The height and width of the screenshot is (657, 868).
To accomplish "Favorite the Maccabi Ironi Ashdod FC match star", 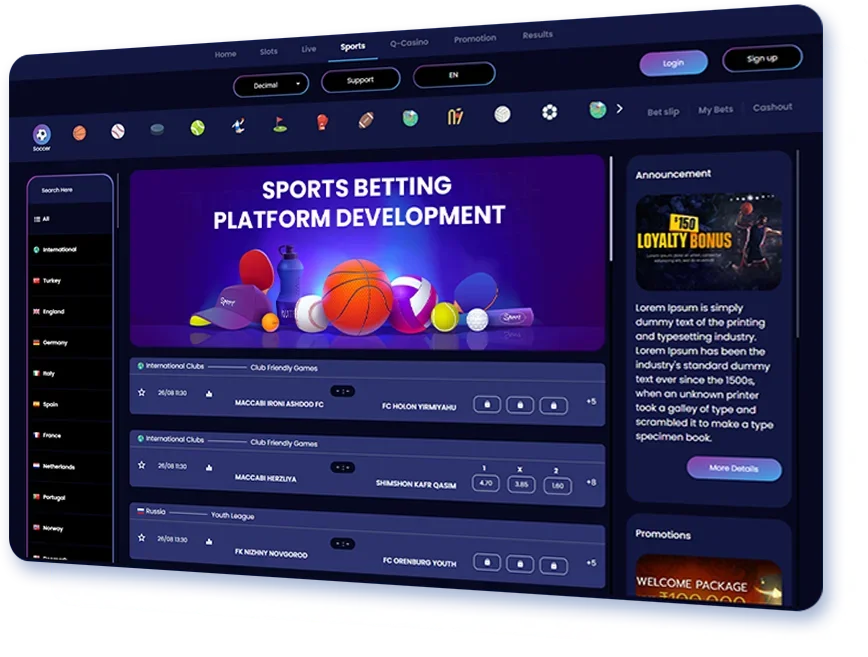I will pos(142,392).
